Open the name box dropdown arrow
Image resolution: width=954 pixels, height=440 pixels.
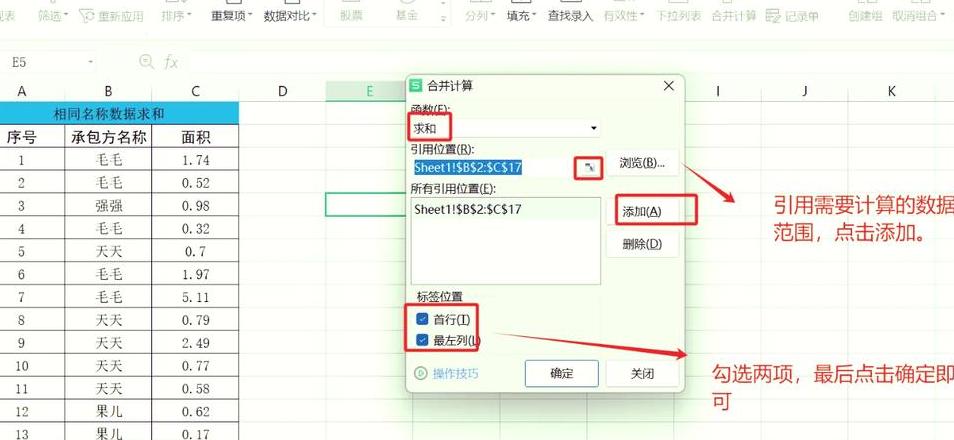click(x=91, y=62)
